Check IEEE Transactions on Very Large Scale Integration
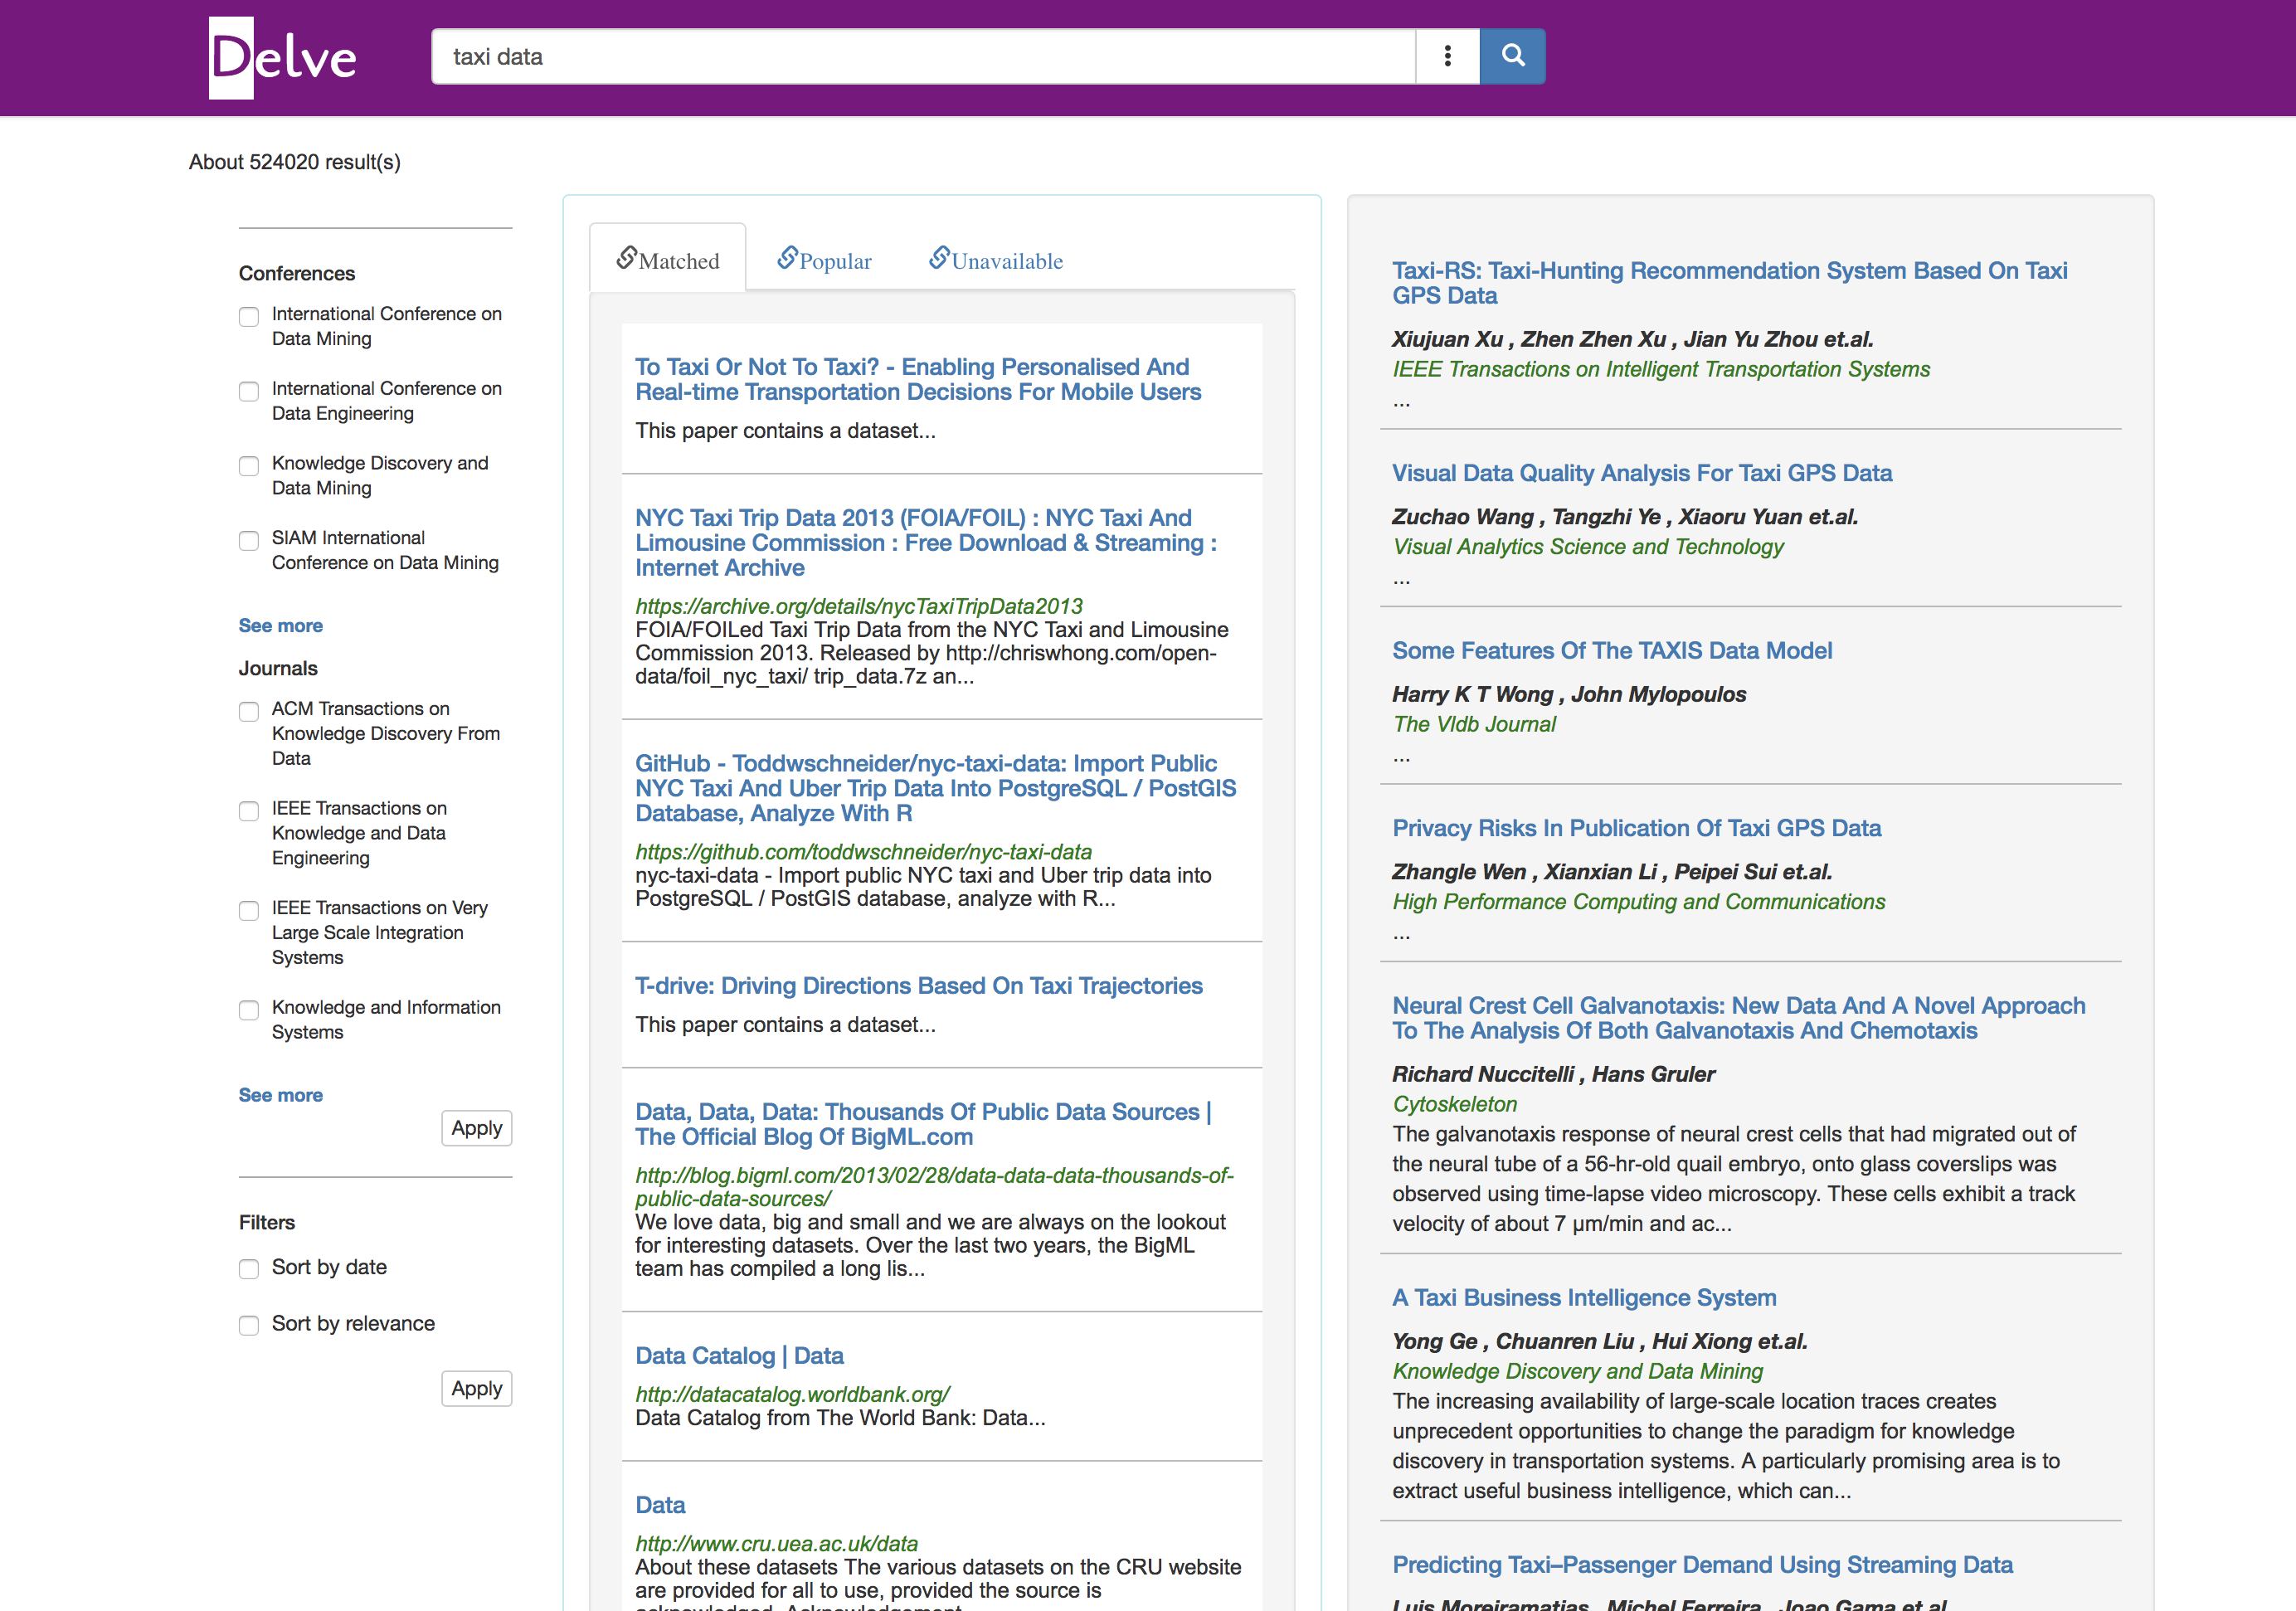Screen dimensions: 2296x1611 tap(249, 910)
